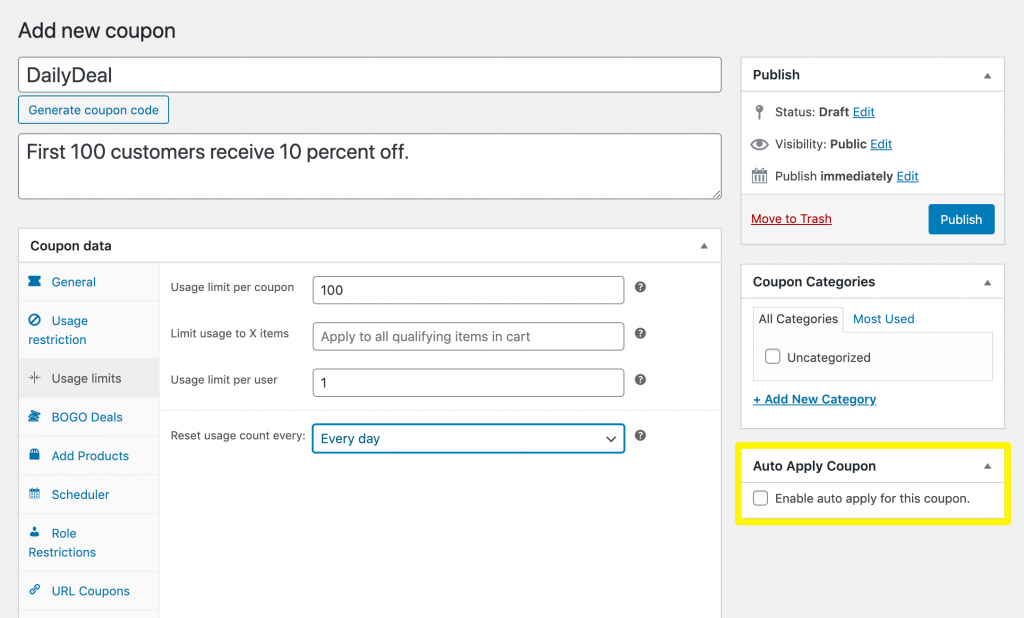
Task: Click the Role Restrictions person icon
Action: pyautogui.click(x=35, y=532)
